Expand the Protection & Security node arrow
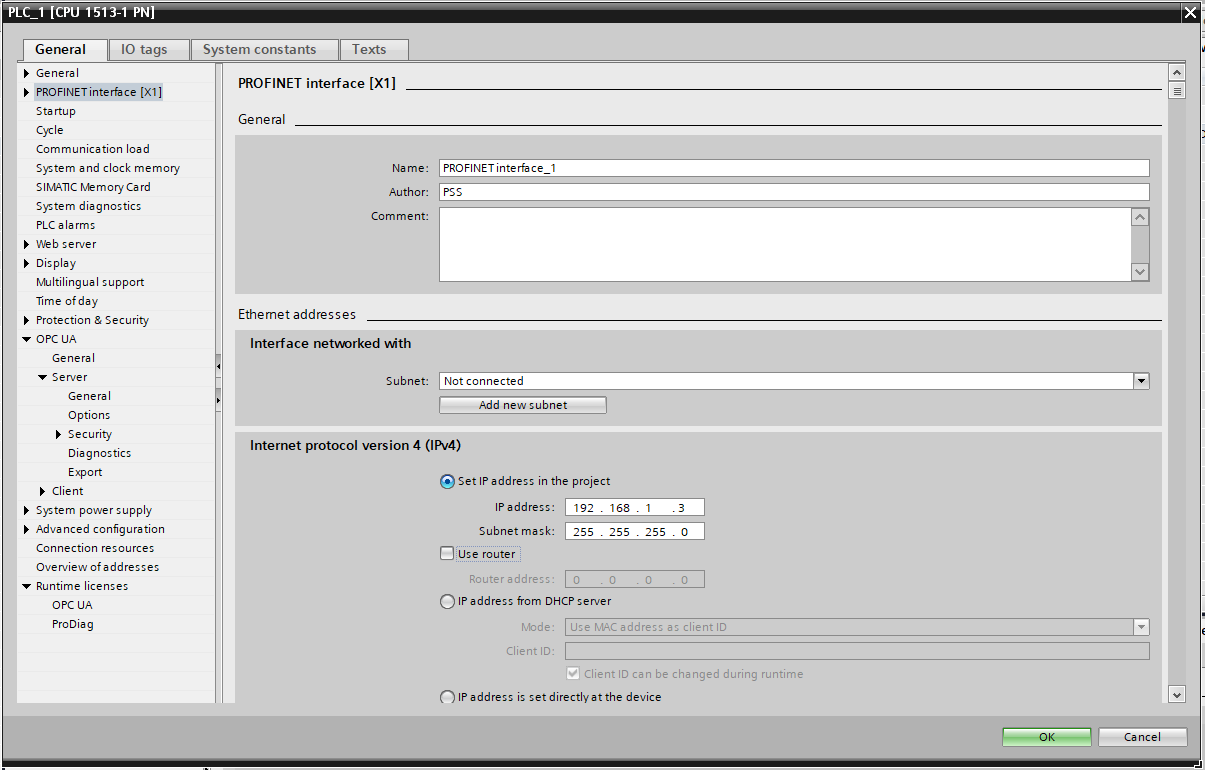Image resolution: width=1205 pixels, height=770 pixels. point(27,320)
